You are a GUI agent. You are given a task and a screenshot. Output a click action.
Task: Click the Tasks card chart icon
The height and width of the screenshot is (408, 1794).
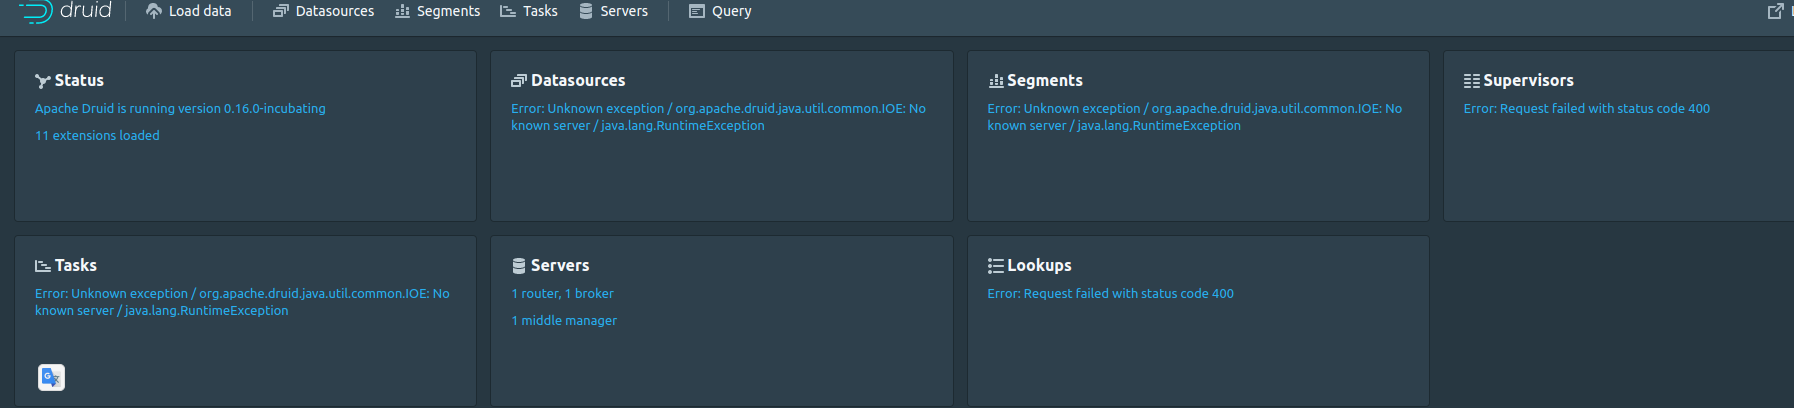pos(42,266)
